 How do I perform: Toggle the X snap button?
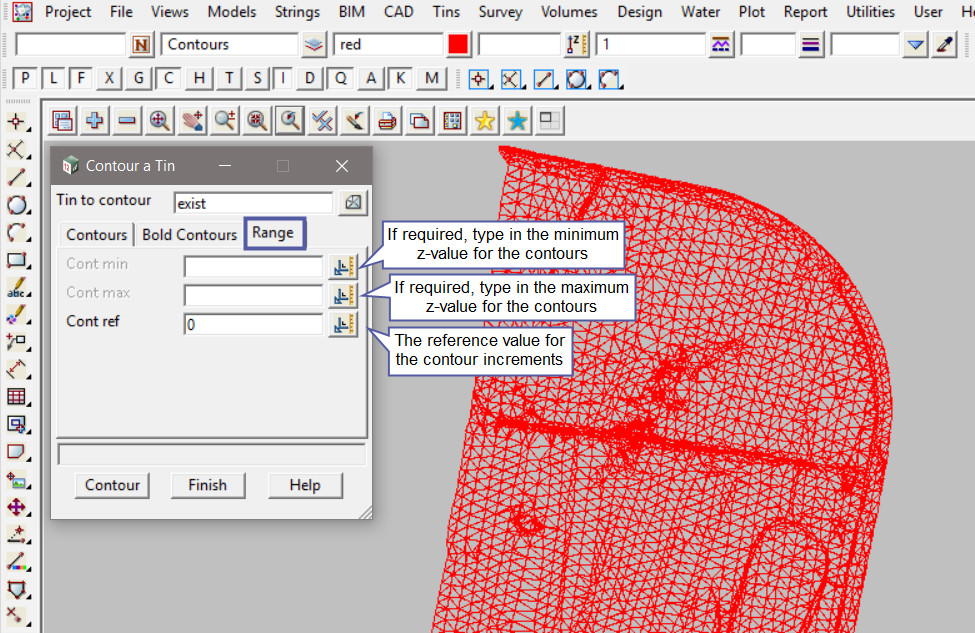[109, 78]
